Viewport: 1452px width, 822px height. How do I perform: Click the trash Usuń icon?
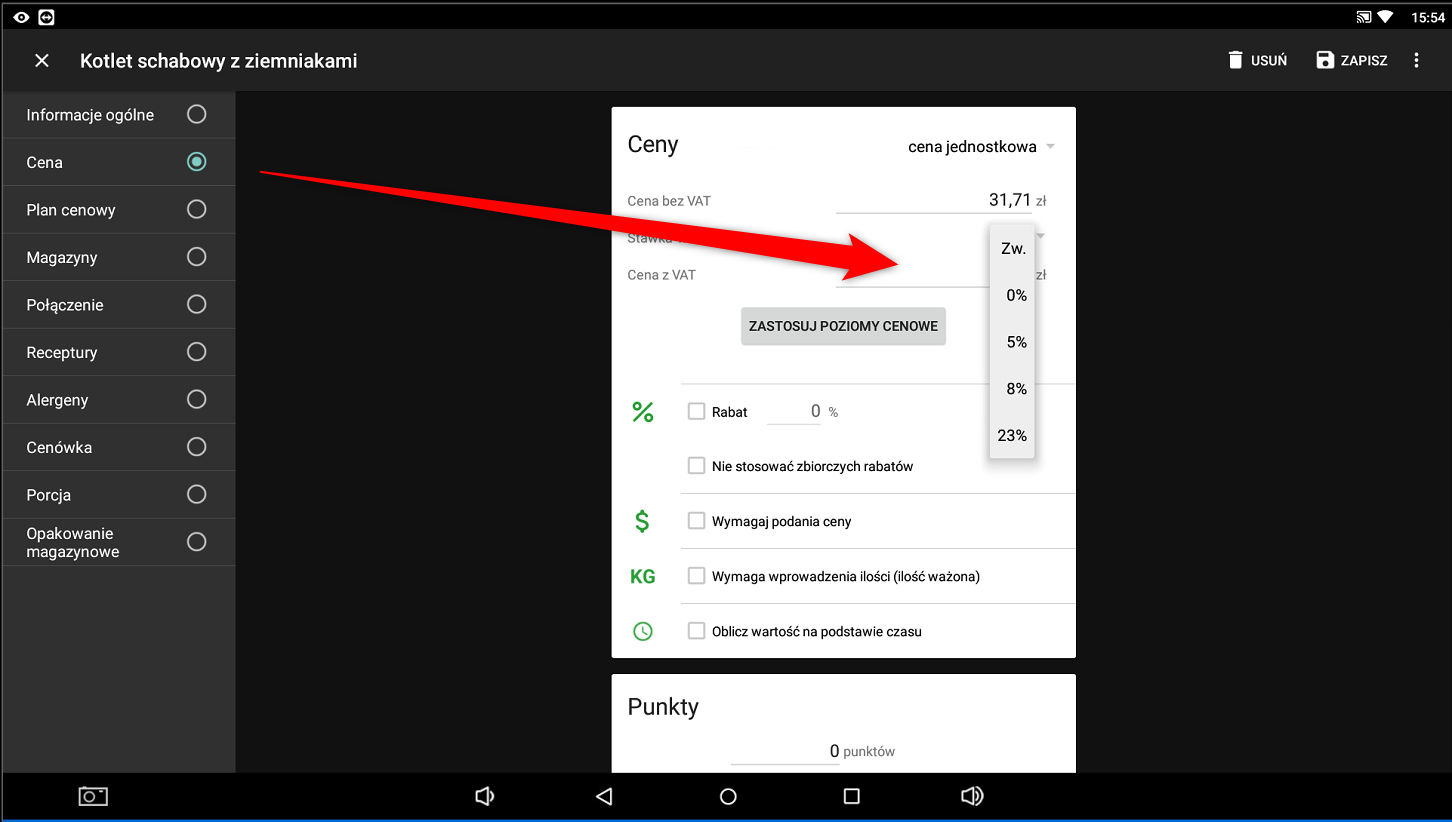[x=1237, y=60]
